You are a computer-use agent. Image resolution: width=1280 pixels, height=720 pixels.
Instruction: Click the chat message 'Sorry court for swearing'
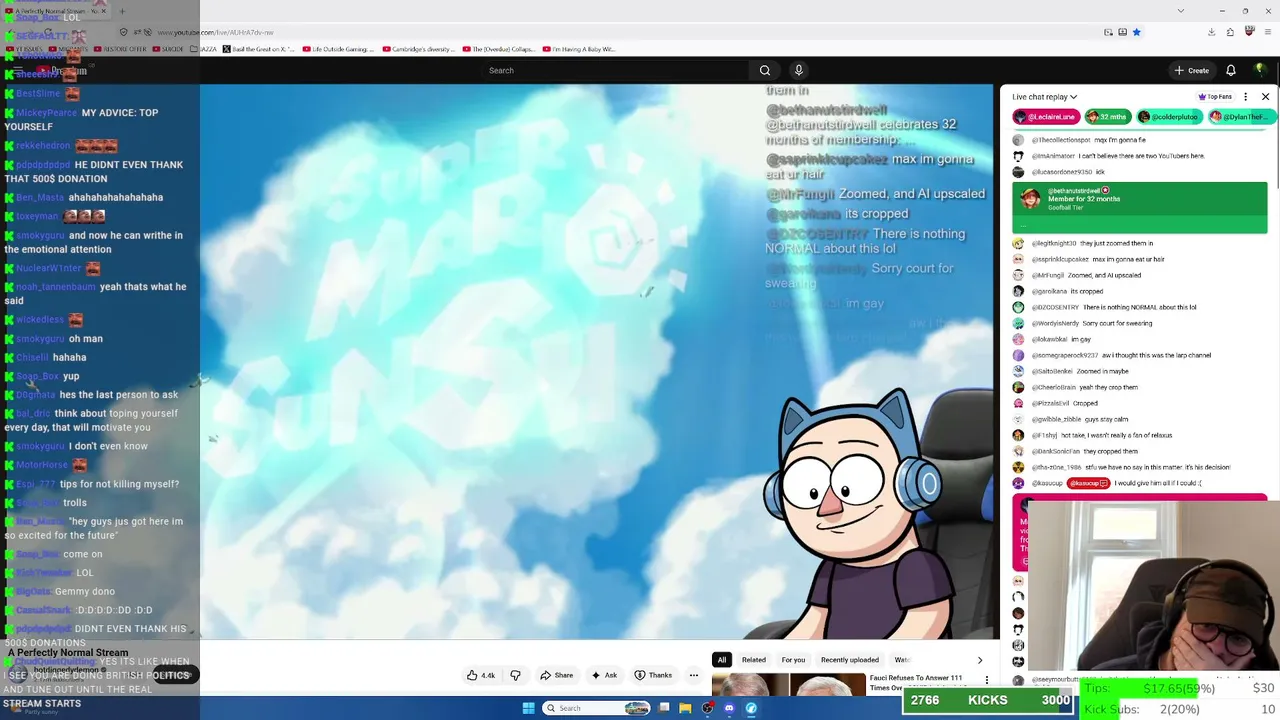point(1115,323)
